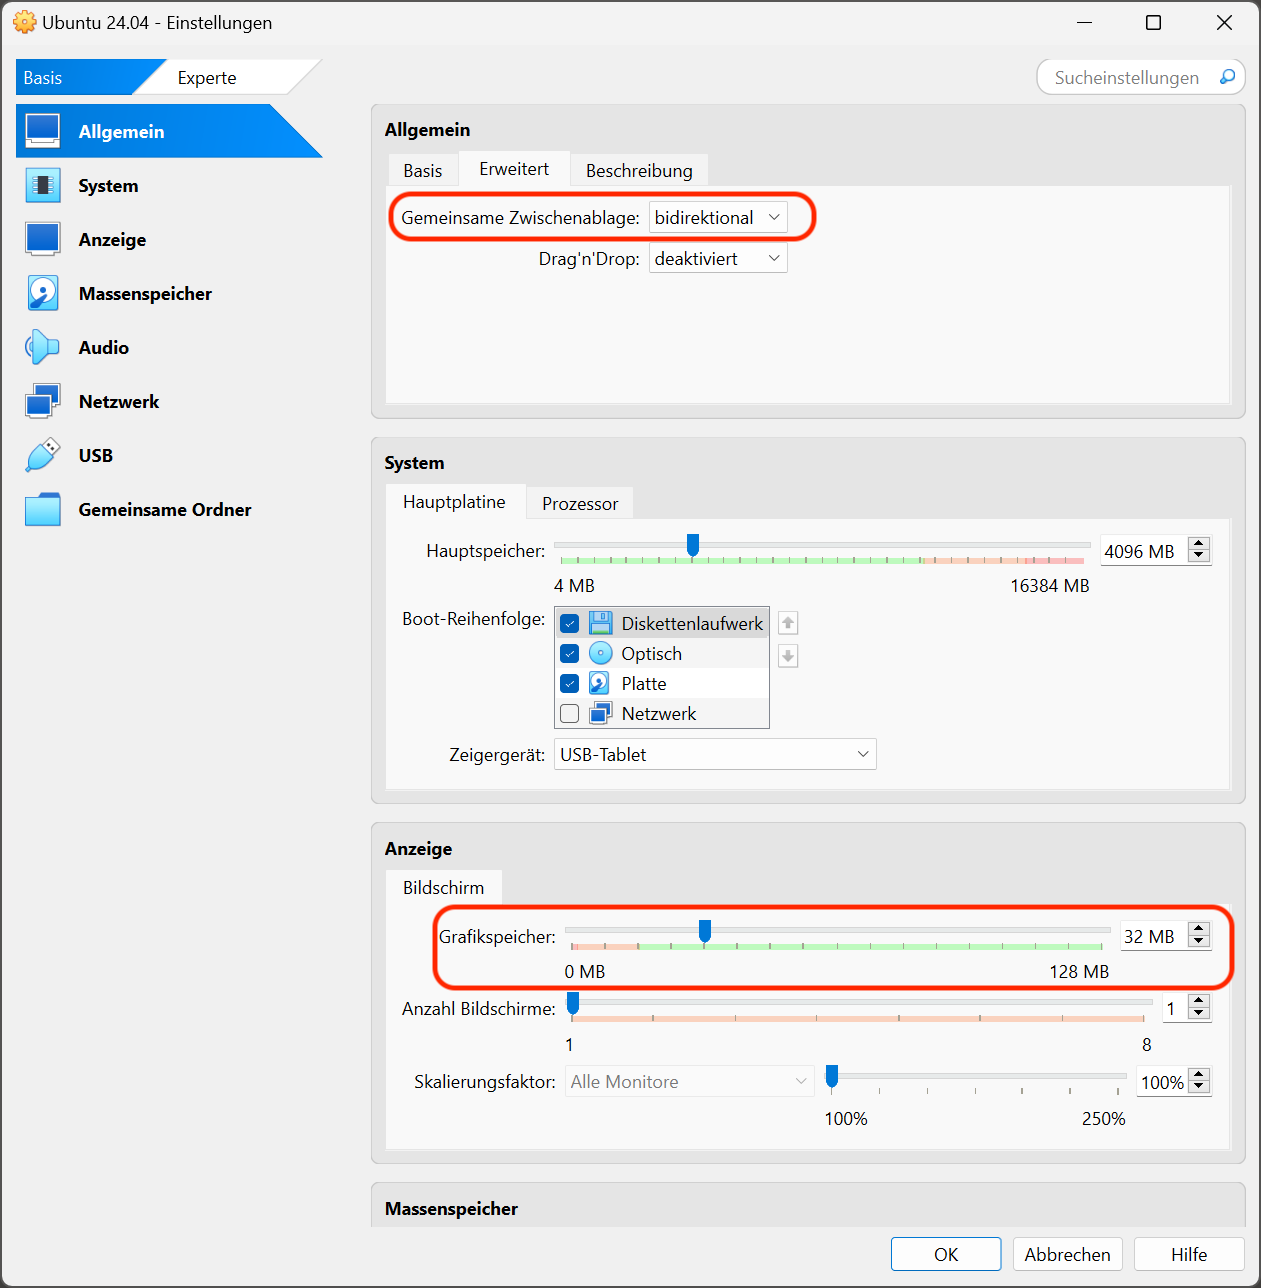Screen dimensions: 1261x1288
Task: Enable Netzwerk boot checkbox
Action: pos(570,714)
